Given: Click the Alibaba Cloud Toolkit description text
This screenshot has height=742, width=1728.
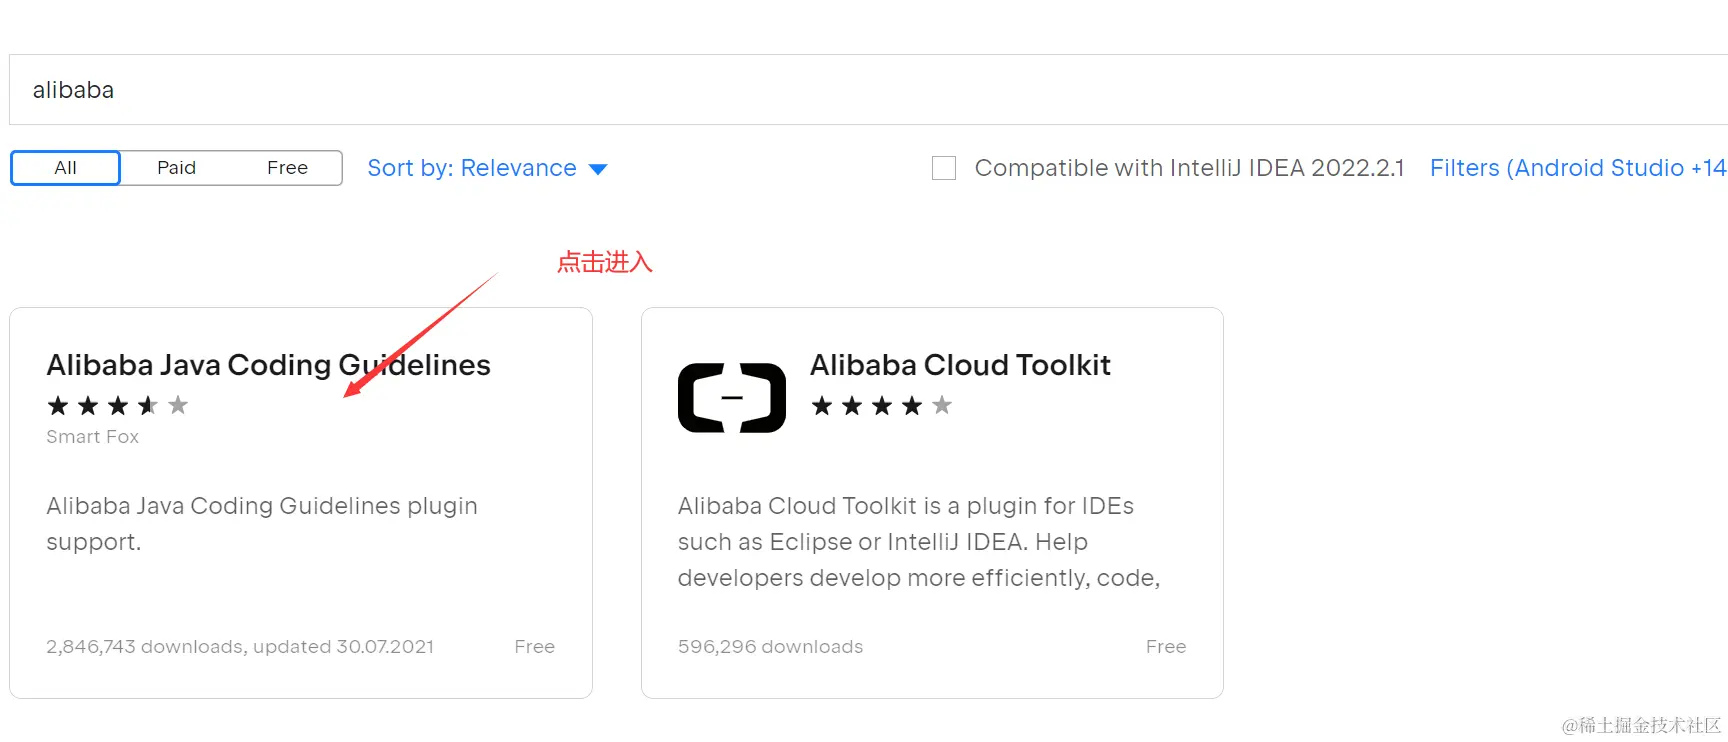Looking at the screenshot, I should tap(918, 541).
